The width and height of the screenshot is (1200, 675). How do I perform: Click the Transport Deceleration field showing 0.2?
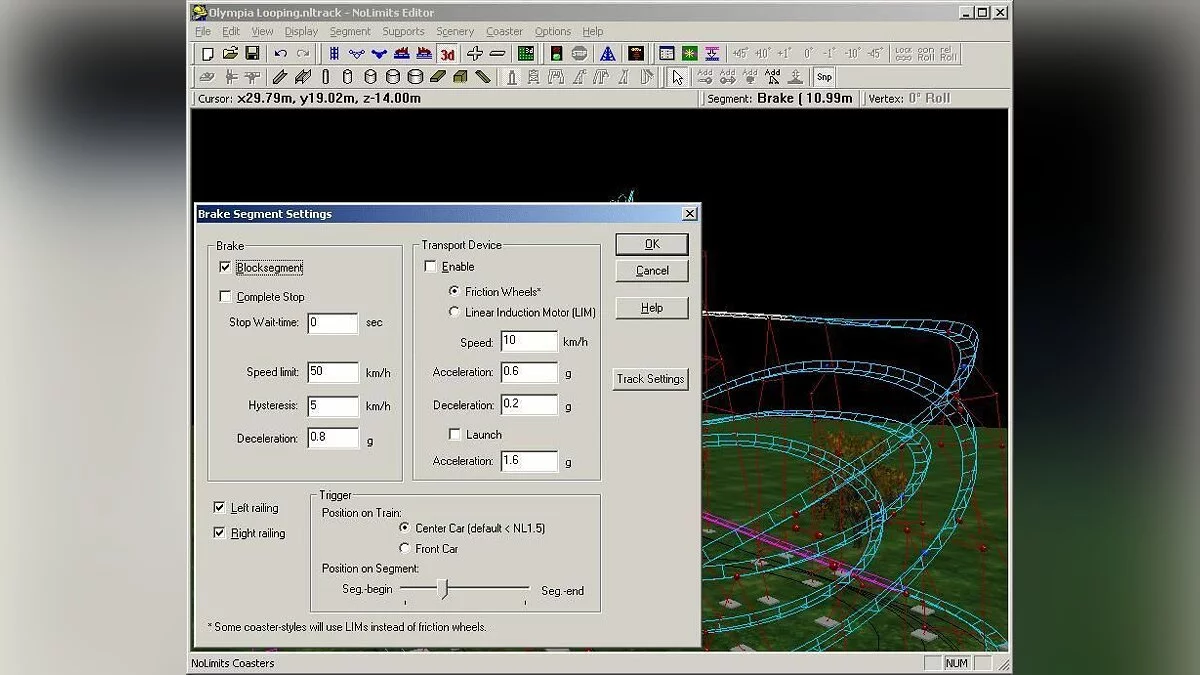(x=529, y=405)
